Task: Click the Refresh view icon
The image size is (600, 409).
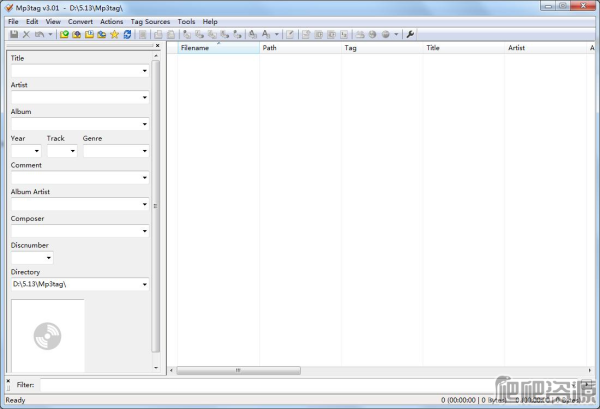Action: coord(128,35)
